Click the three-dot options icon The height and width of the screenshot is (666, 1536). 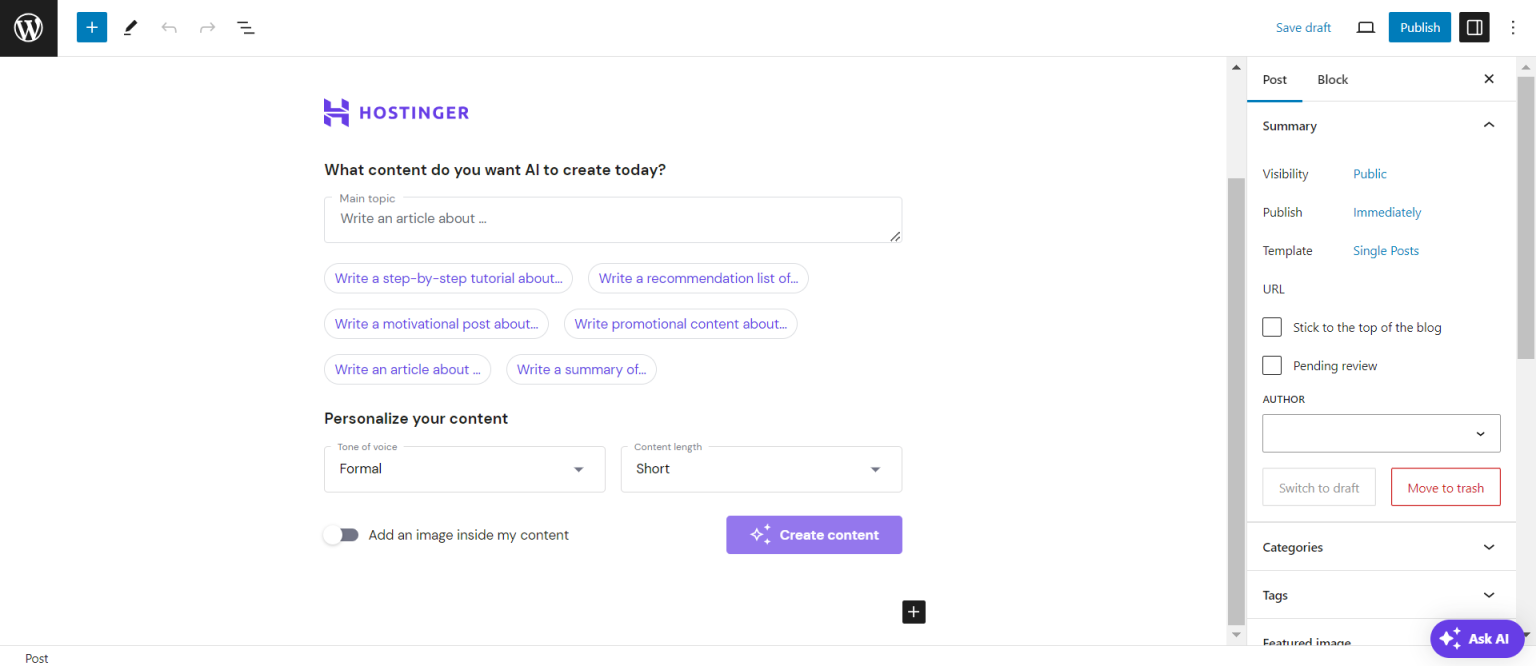(1513, 27)
